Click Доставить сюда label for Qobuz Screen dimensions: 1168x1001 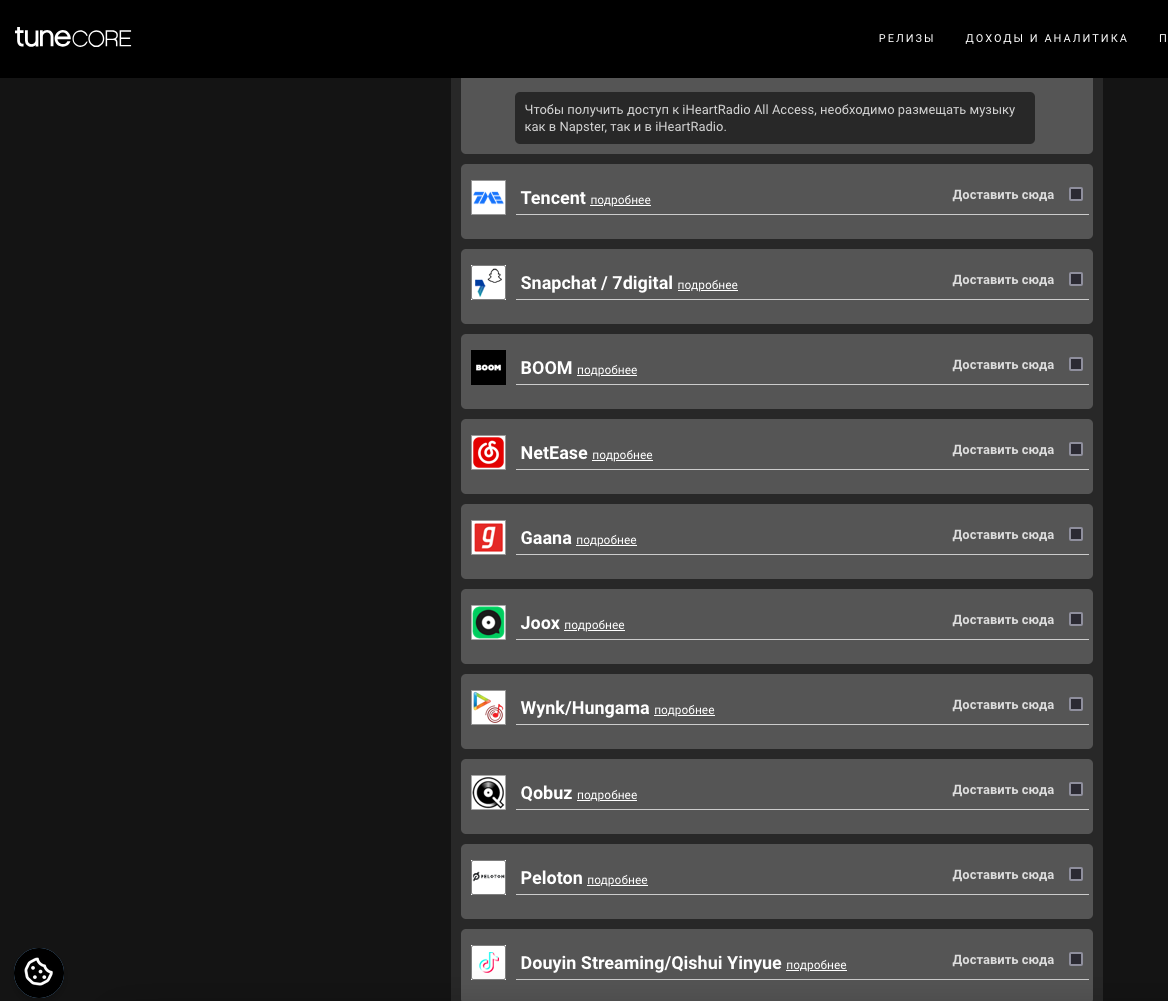pos(1003,789)
